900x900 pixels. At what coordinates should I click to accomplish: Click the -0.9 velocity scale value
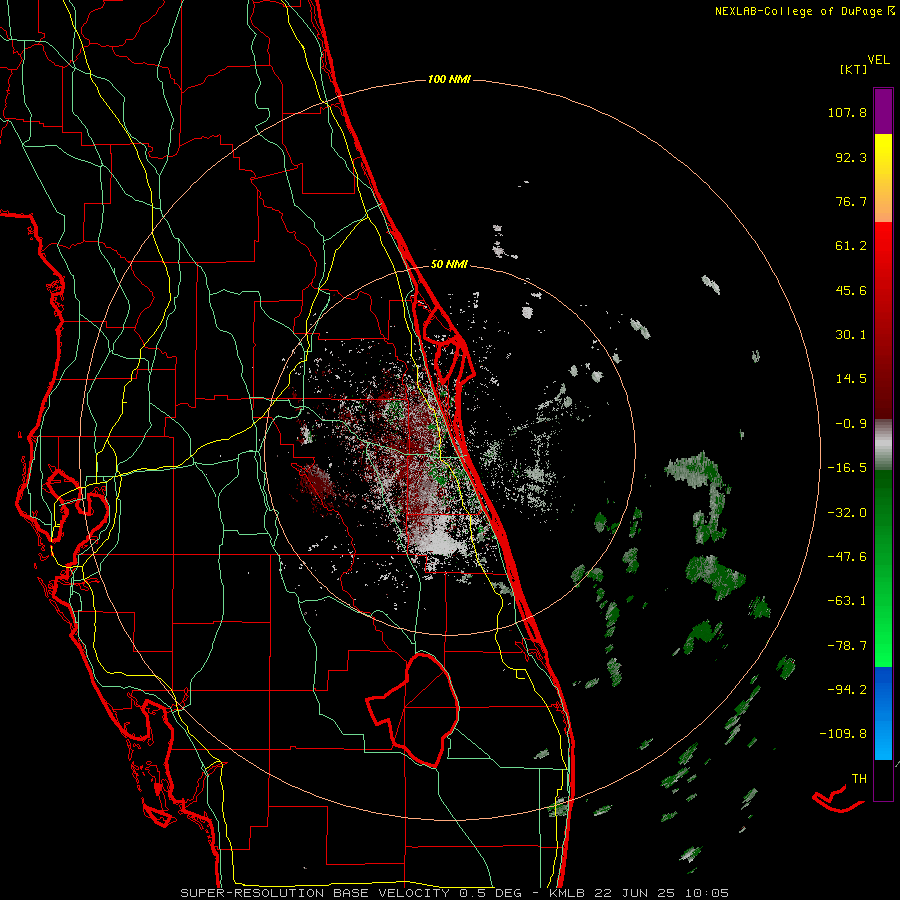tap(851, 424)
